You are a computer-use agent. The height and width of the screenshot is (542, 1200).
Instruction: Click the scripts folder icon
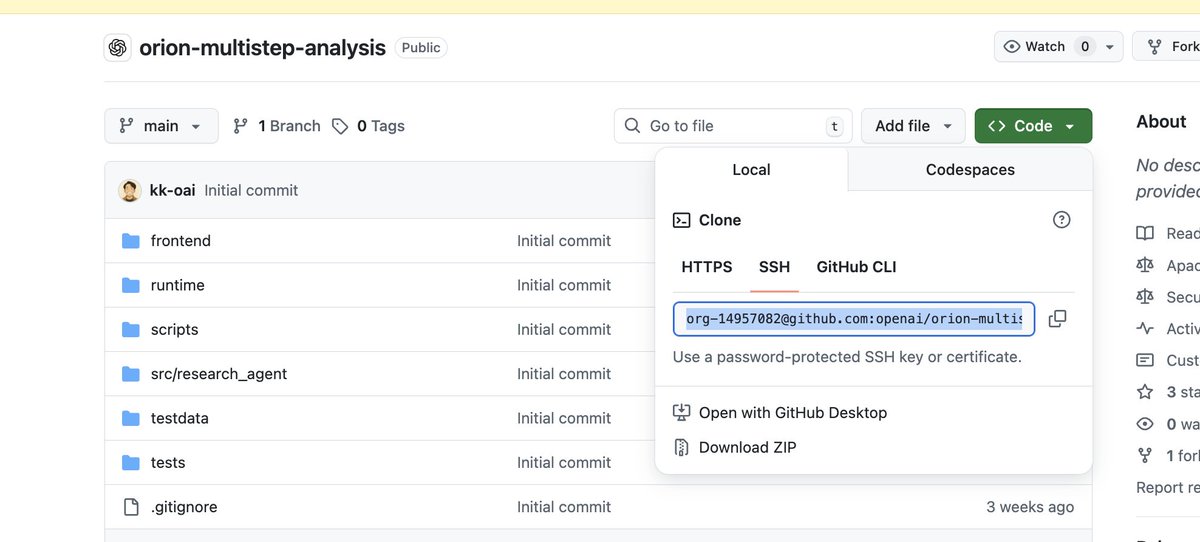(x=131, y=329)
